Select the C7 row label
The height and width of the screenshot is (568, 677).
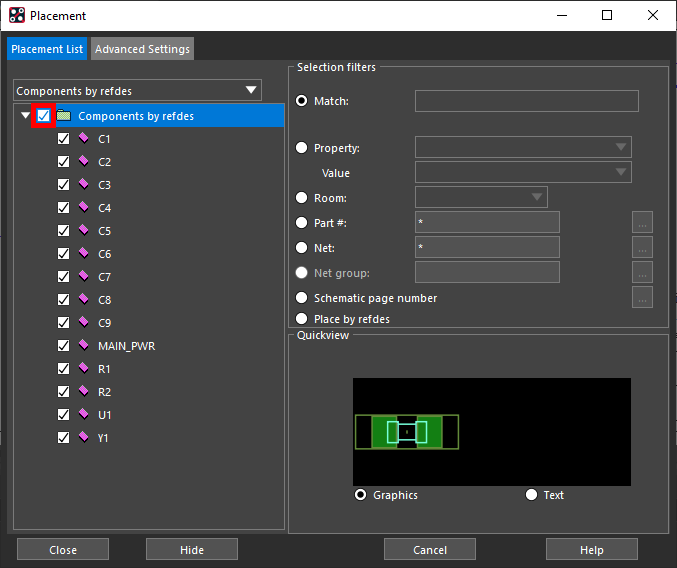click(x=104, y=277)
